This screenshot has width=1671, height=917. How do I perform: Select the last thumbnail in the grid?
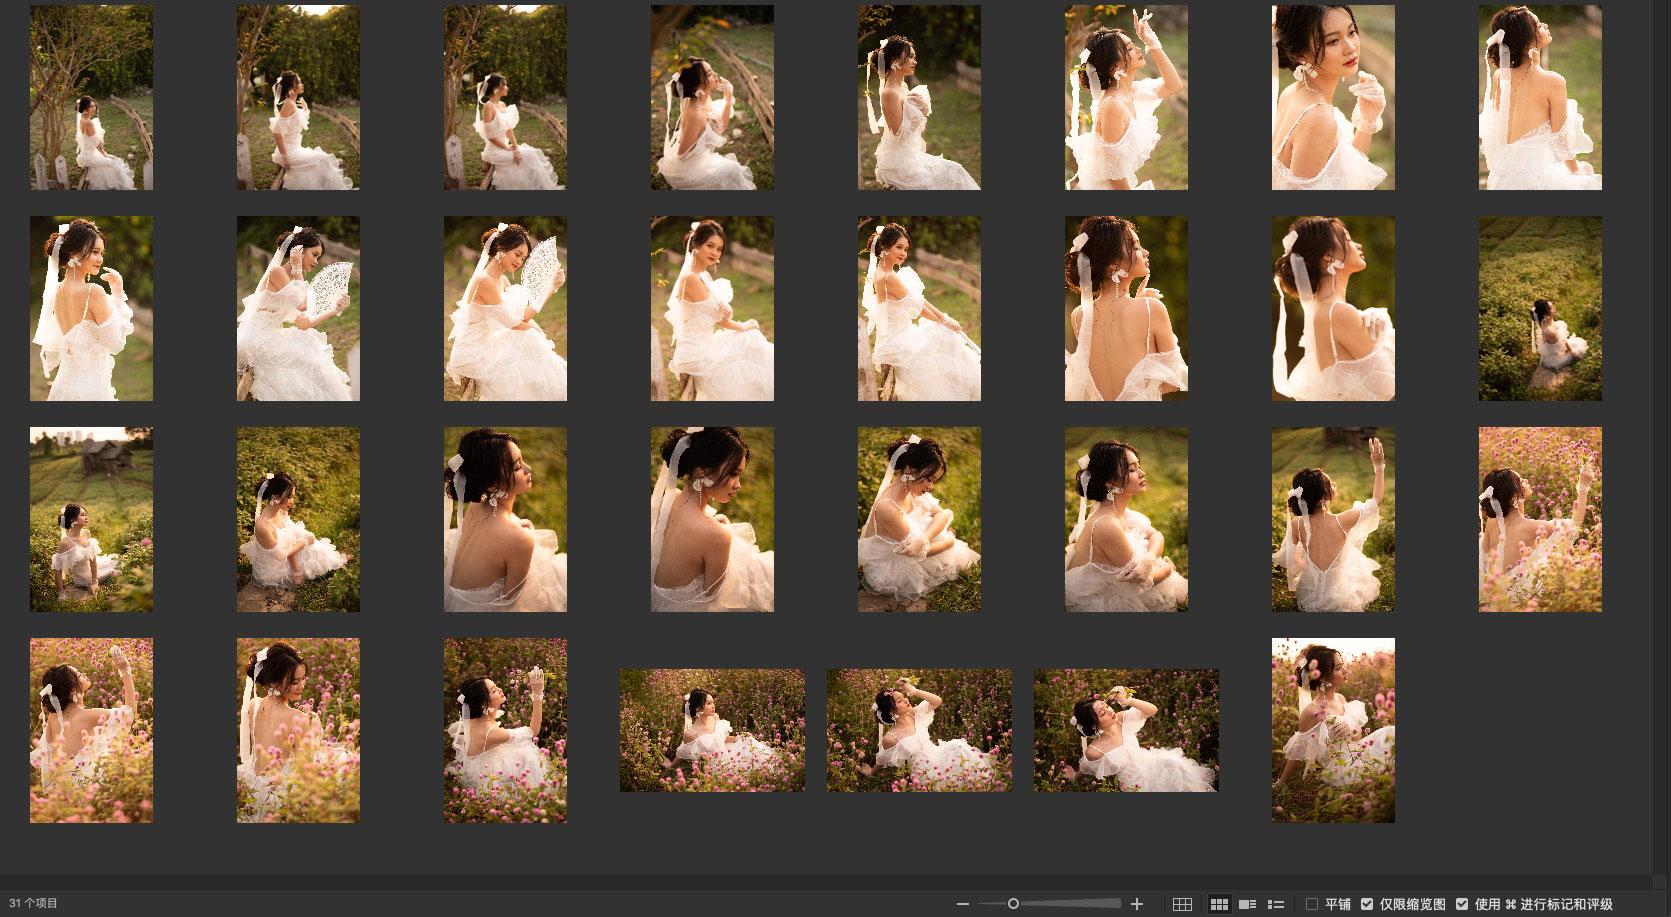coord(1333,730)
